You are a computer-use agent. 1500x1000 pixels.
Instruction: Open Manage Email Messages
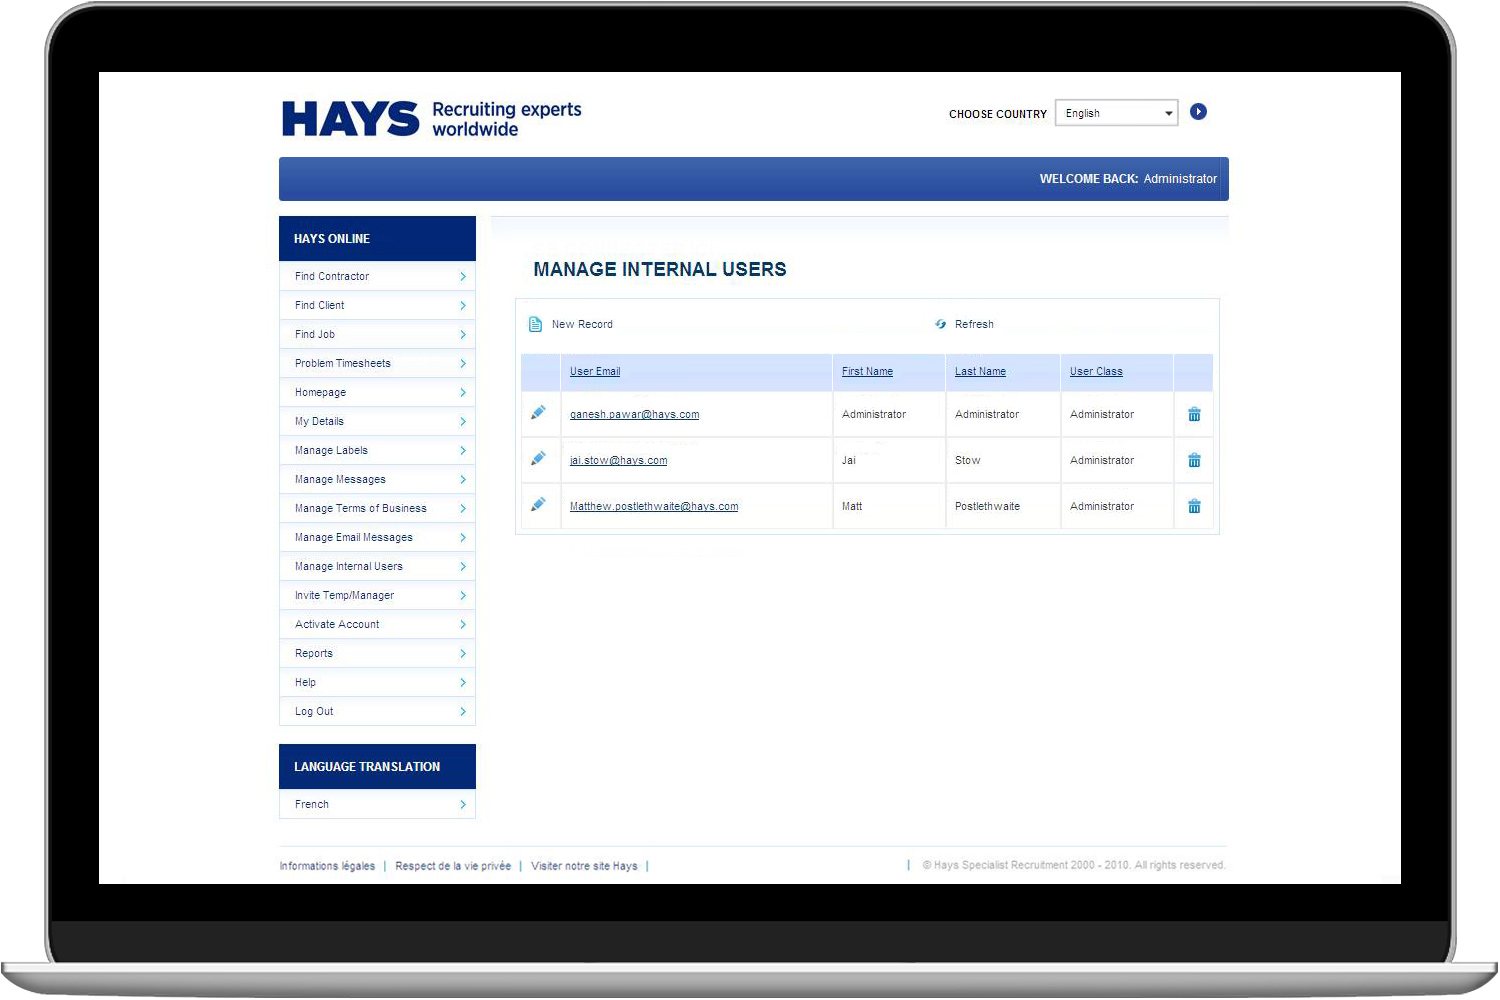377,537
